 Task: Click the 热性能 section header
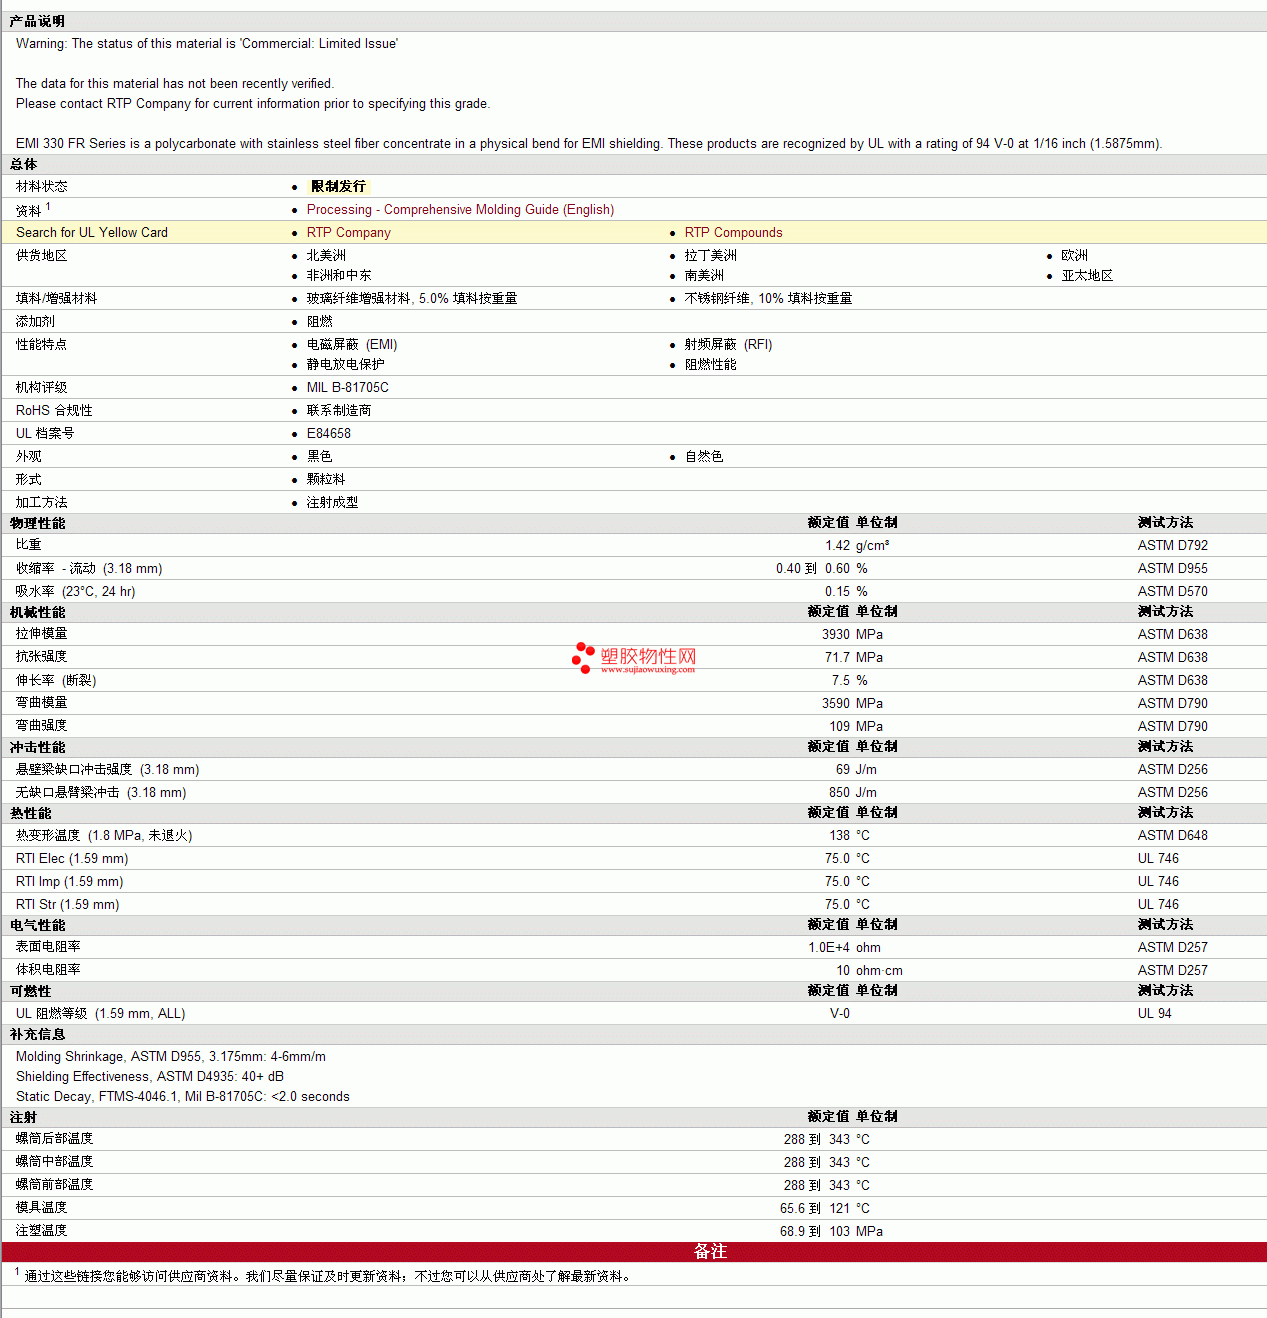click(31, 813)
